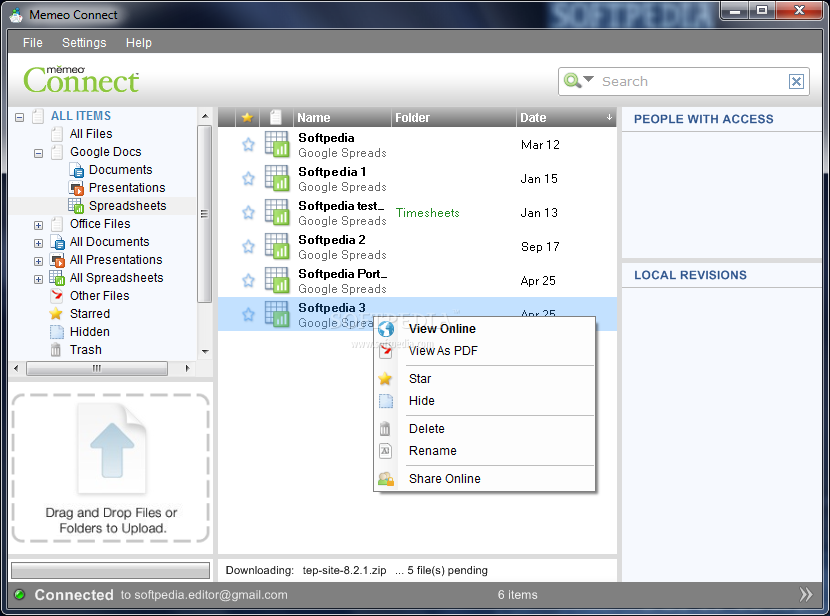The height and width of the screenshot is (616, 830).
Task: Click the rename icon beside Rename
Action: pos(385,450)
